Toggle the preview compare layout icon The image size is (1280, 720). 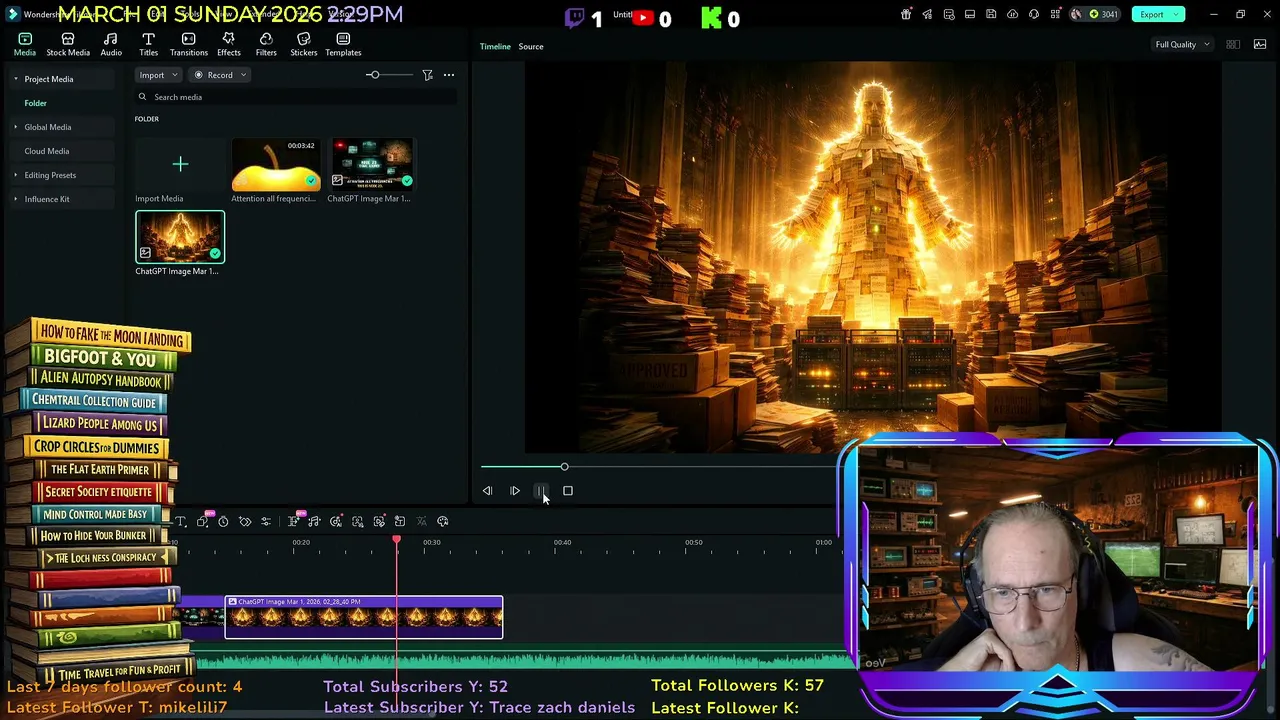[1233, 44]
